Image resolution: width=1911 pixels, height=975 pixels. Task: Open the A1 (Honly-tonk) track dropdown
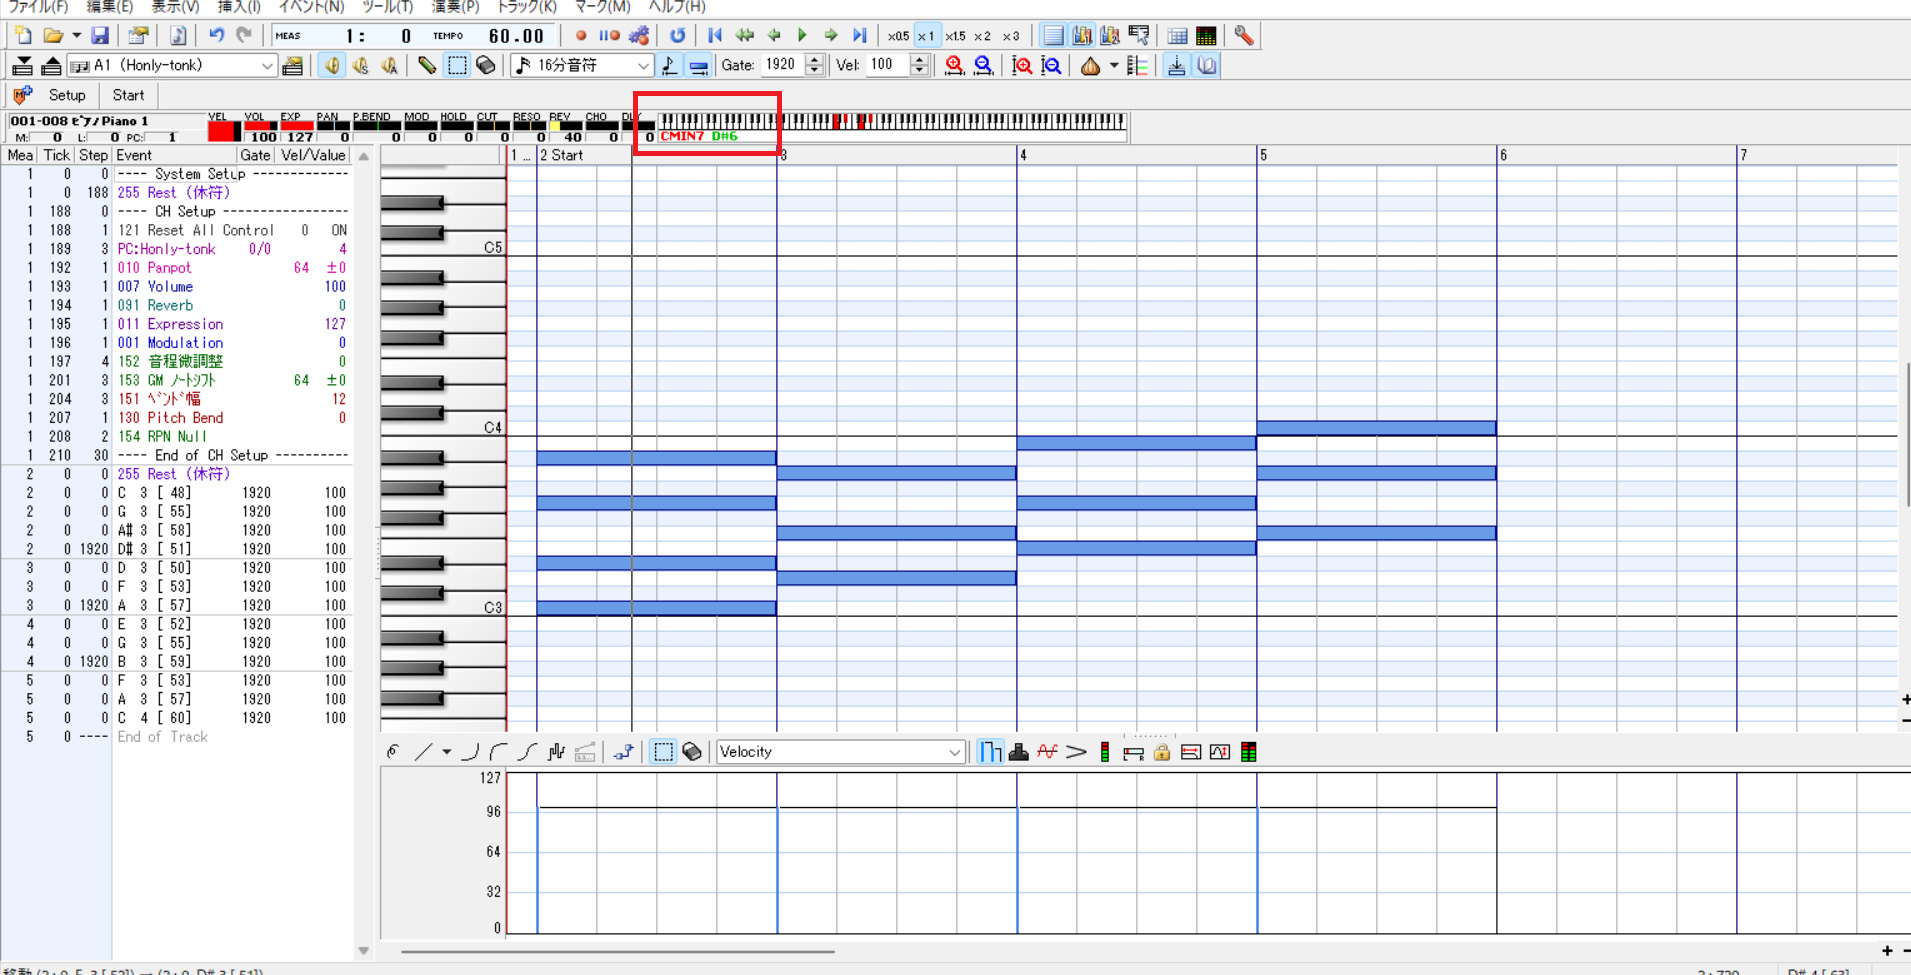[x=267, y=66]
